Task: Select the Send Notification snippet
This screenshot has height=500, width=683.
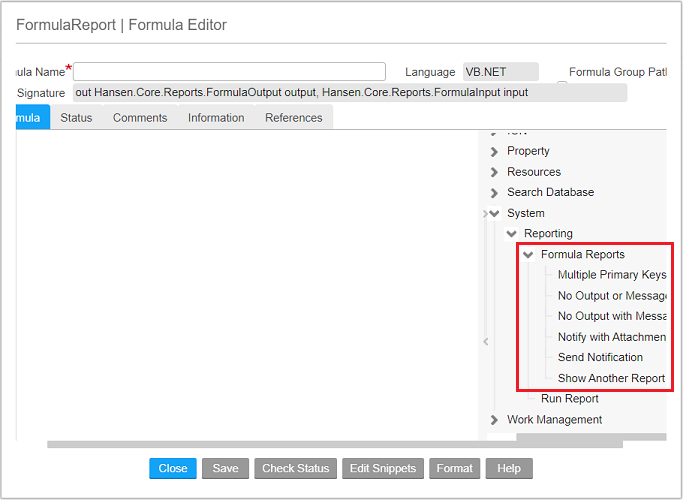Action: tap(600, 357)
